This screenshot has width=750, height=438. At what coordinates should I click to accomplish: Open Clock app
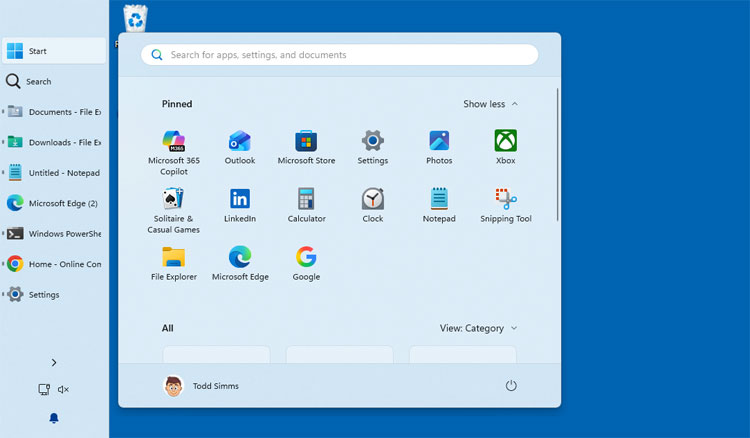pos(373,205)
